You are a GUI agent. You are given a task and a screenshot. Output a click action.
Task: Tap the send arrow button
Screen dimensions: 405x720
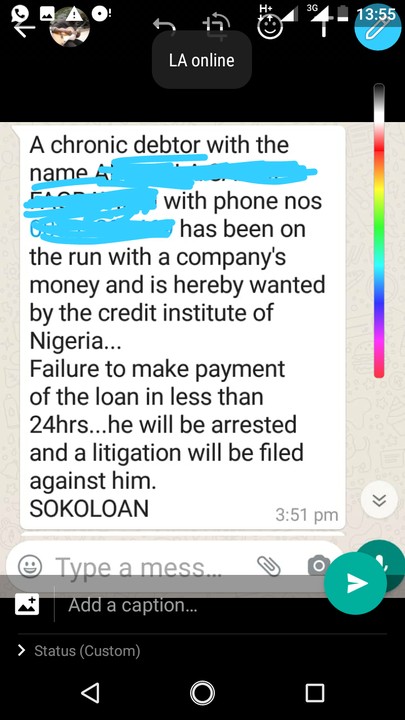click(355, 583)
